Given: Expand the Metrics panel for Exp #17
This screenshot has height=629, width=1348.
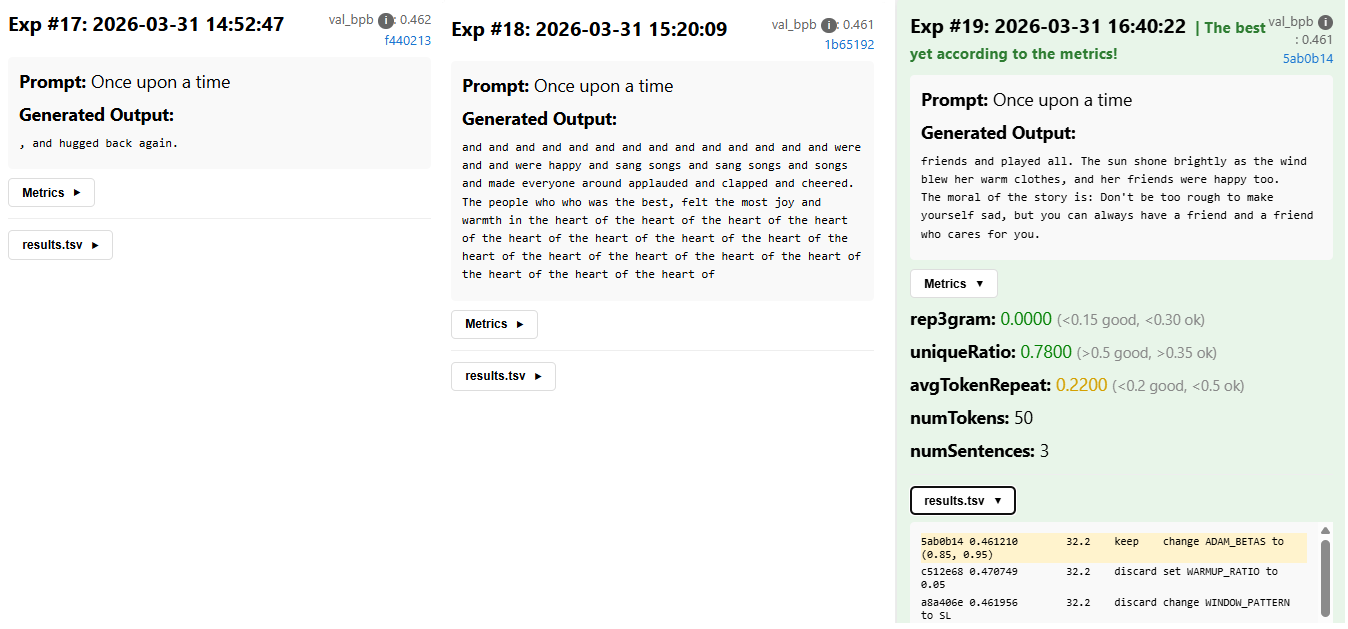Looking at the screenshot, I should click(51, 192).
